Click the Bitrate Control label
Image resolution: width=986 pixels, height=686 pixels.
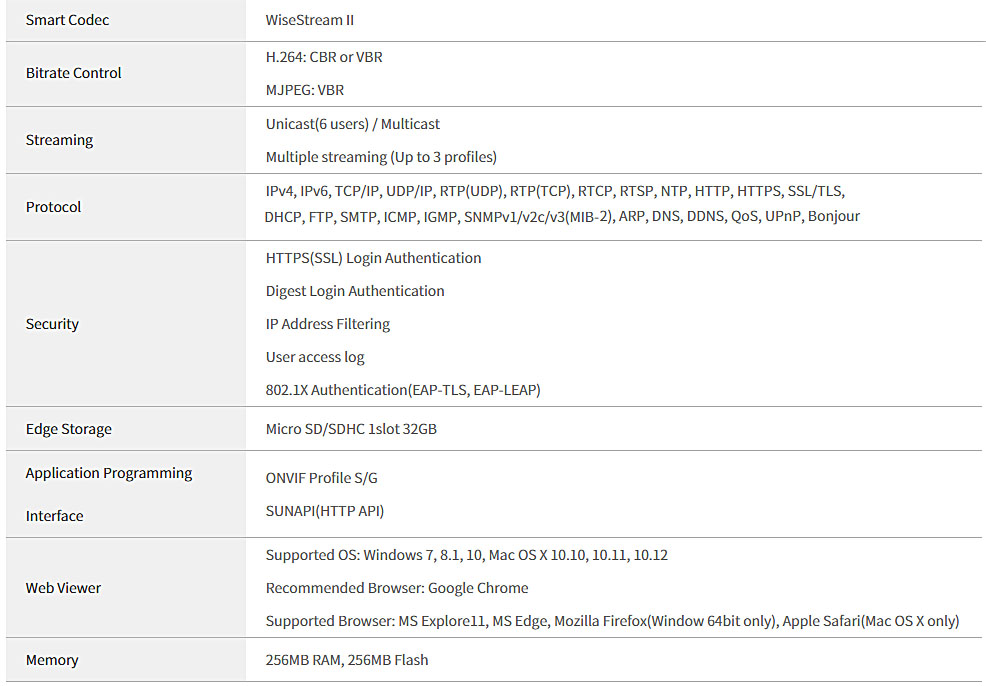click(x=74, y=73)
